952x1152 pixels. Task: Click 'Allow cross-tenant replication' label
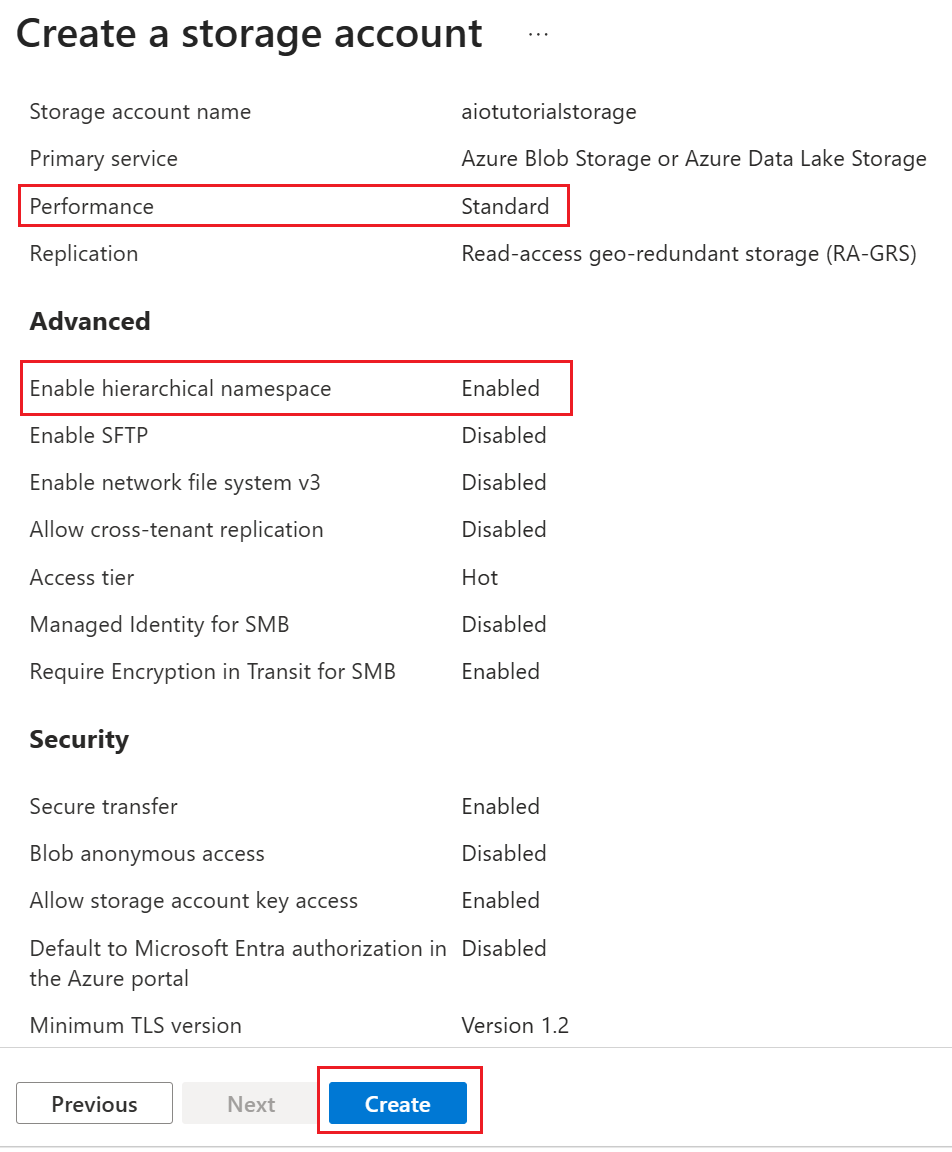point(176,530)
